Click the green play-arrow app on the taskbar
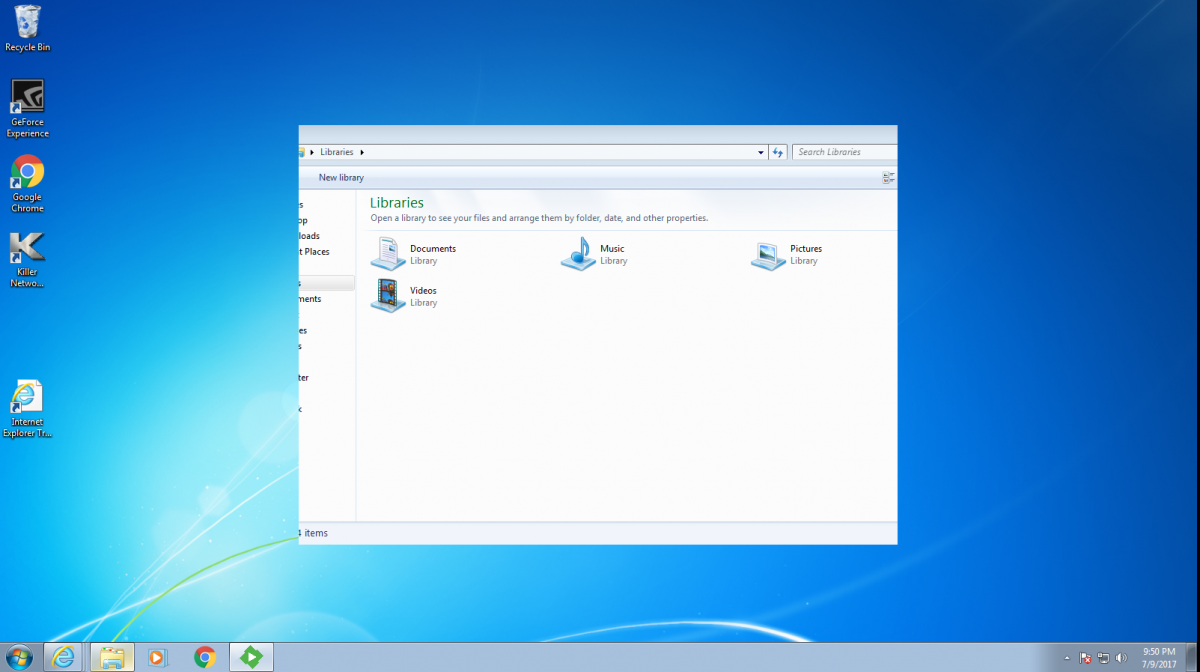 click(252, 657)
